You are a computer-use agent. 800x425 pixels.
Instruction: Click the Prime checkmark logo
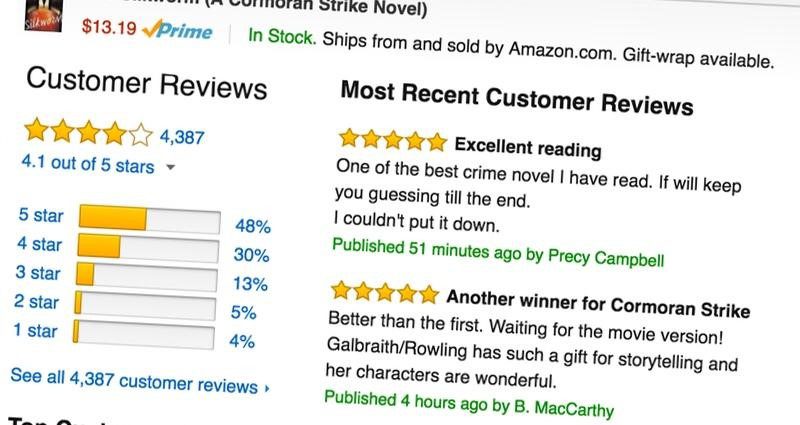(177, 30)
